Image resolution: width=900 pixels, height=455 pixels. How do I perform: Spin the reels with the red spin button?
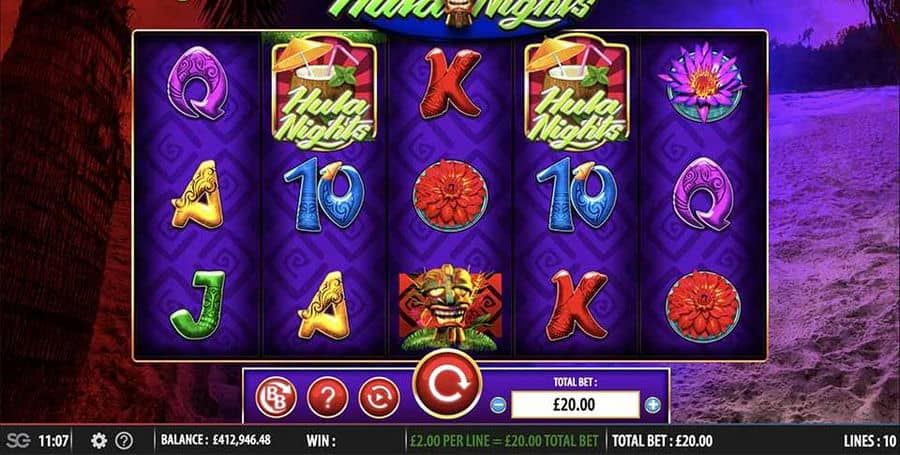coord(447,384)
